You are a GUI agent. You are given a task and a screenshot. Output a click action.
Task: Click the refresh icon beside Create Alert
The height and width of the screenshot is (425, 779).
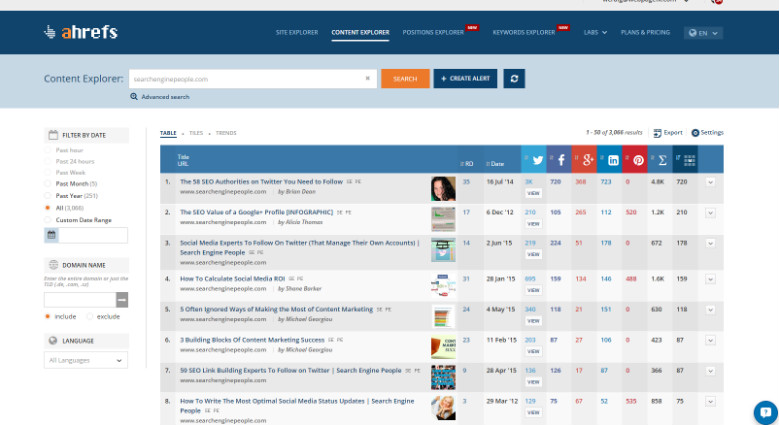[514, 78]
